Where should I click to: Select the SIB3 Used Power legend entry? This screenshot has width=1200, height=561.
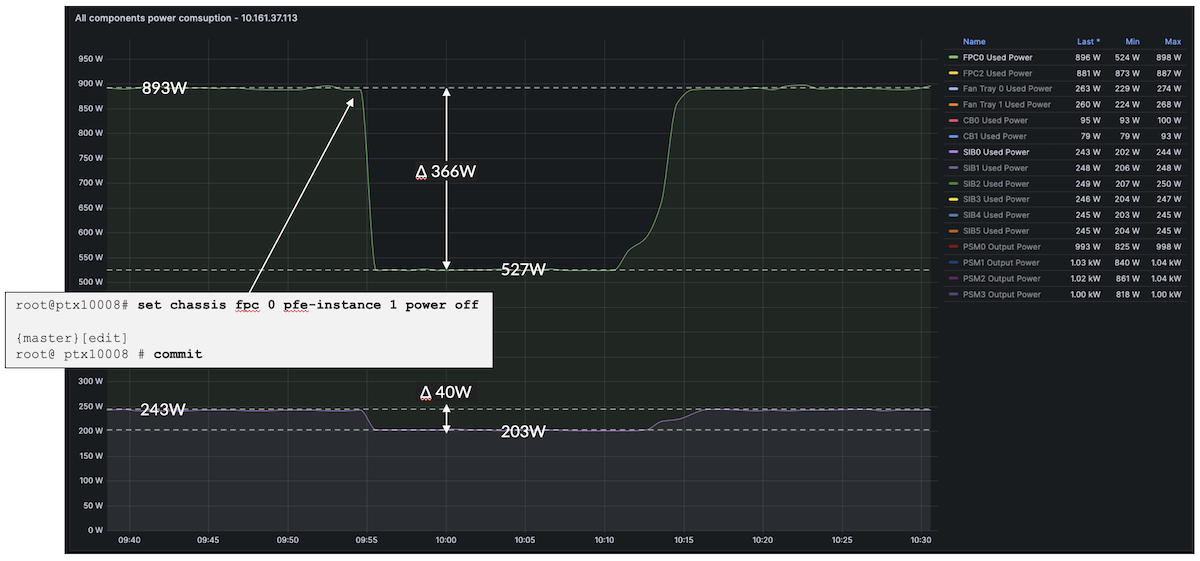tap(995, 200)
